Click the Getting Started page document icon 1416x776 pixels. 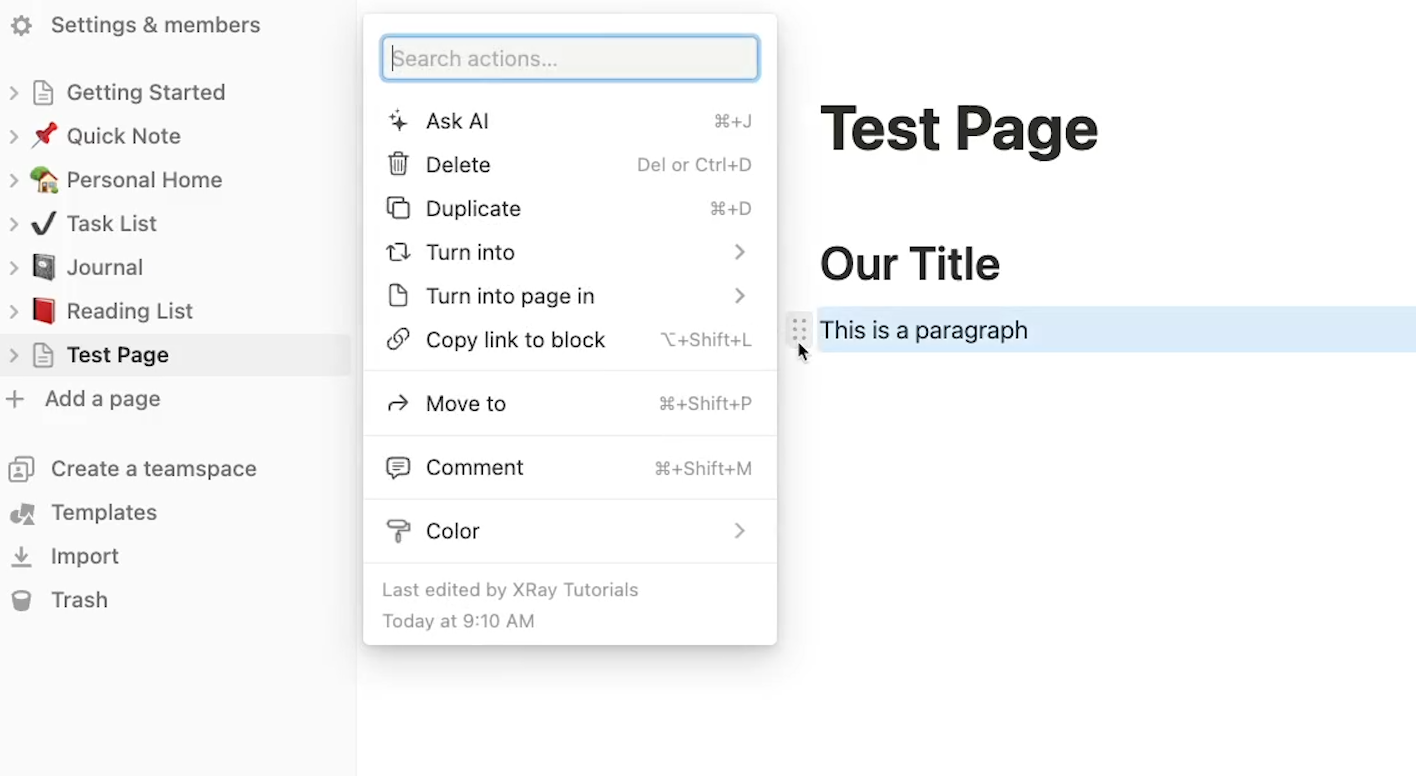[43, 93]
